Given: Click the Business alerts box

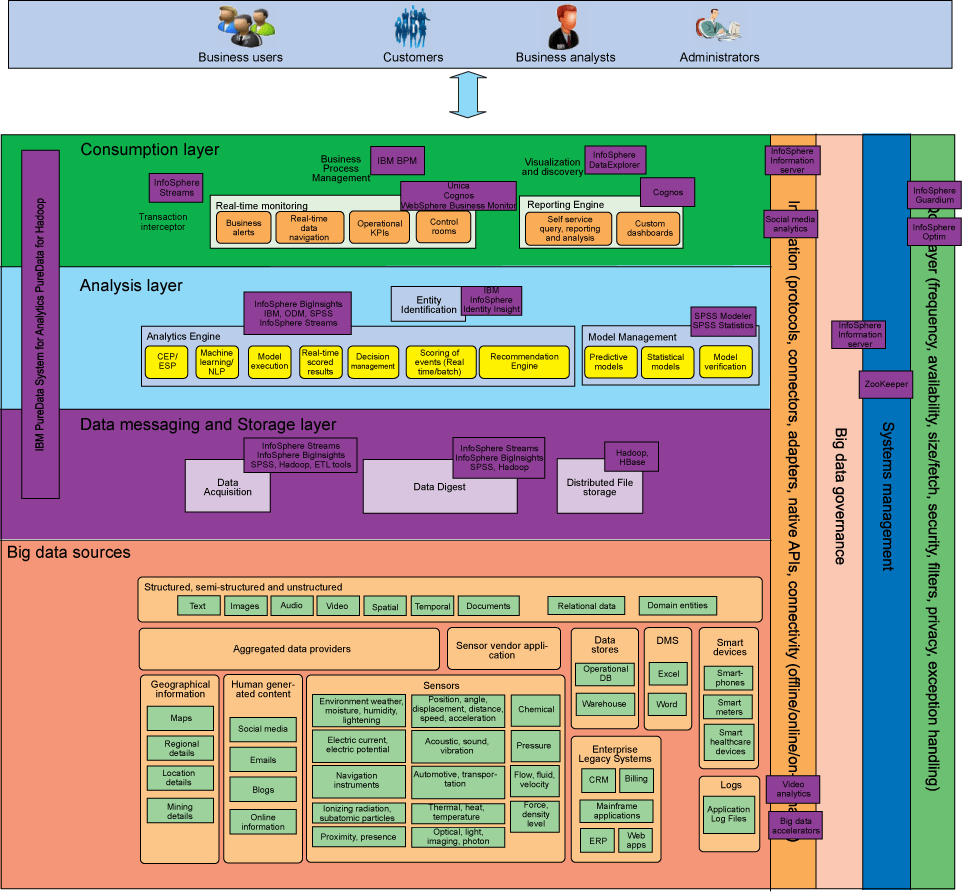Looking at the screenshot, I should [244, 228].
